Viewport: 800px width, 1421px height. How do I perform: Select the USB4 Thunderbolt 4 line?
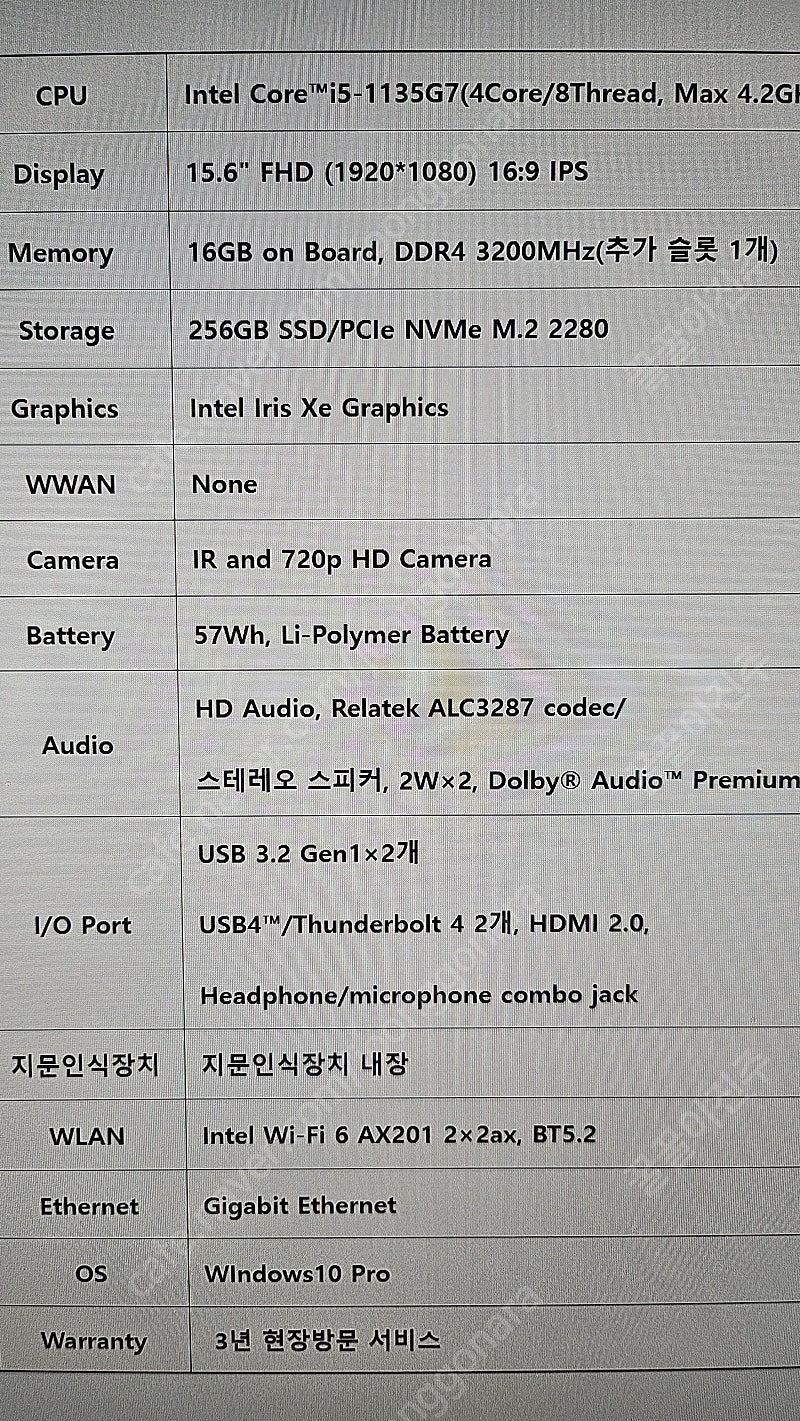click(x=424, y=925)
